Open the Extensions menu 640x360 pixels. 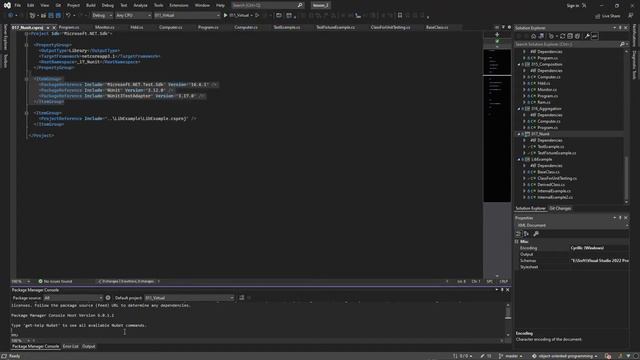tap(179, 5)
